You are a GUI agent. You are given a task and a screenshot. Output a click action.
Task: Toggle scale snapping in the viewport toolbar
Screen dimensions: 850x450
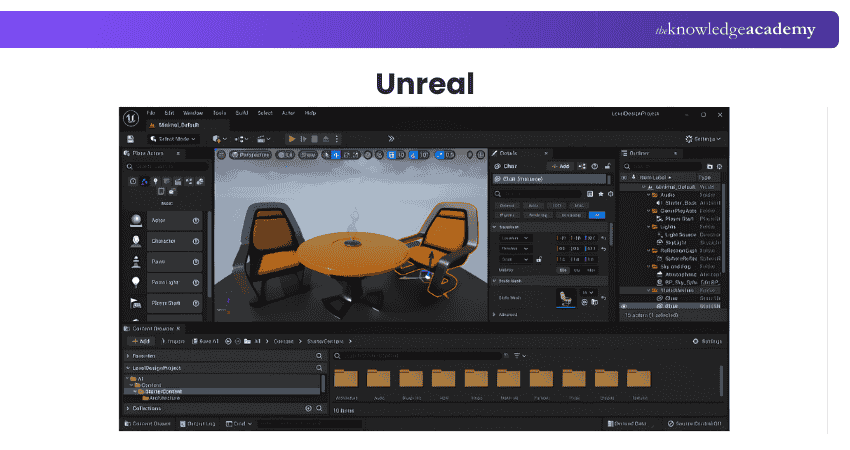click(440, 155)
